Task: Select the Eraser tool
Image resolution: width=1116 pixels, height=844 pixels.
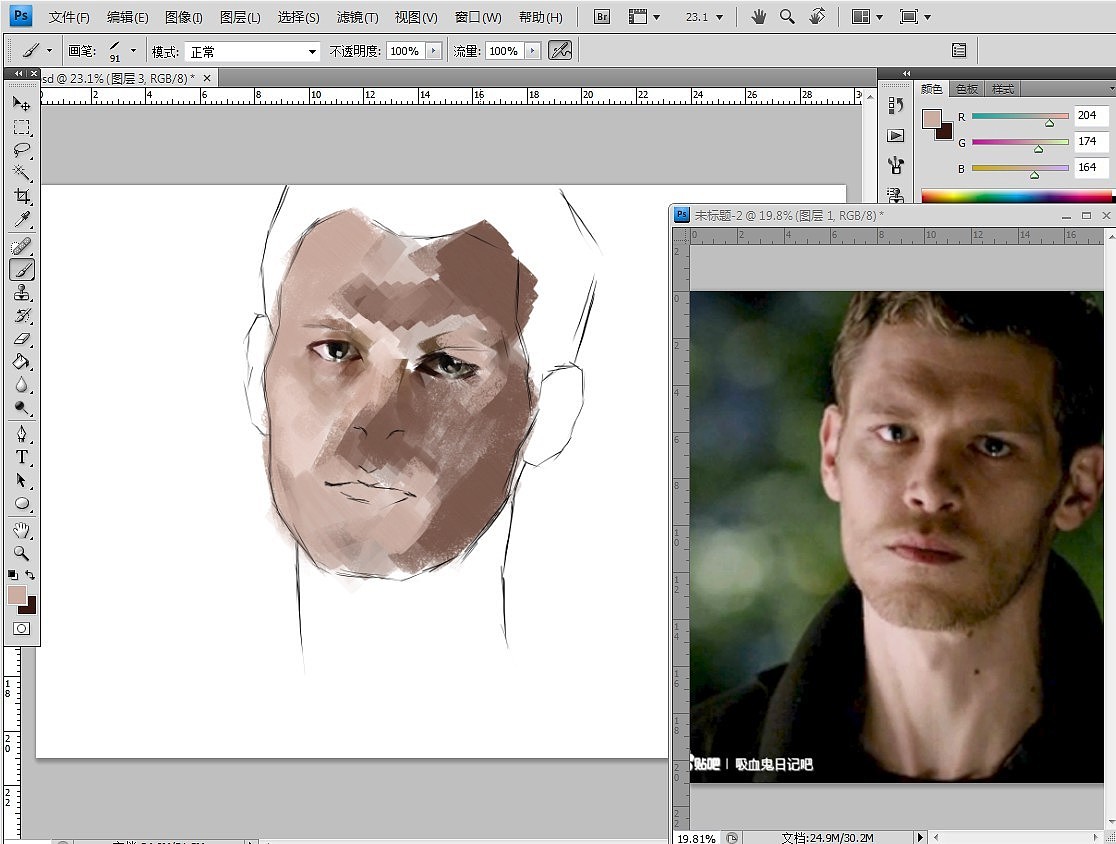Action: (21, 339)
